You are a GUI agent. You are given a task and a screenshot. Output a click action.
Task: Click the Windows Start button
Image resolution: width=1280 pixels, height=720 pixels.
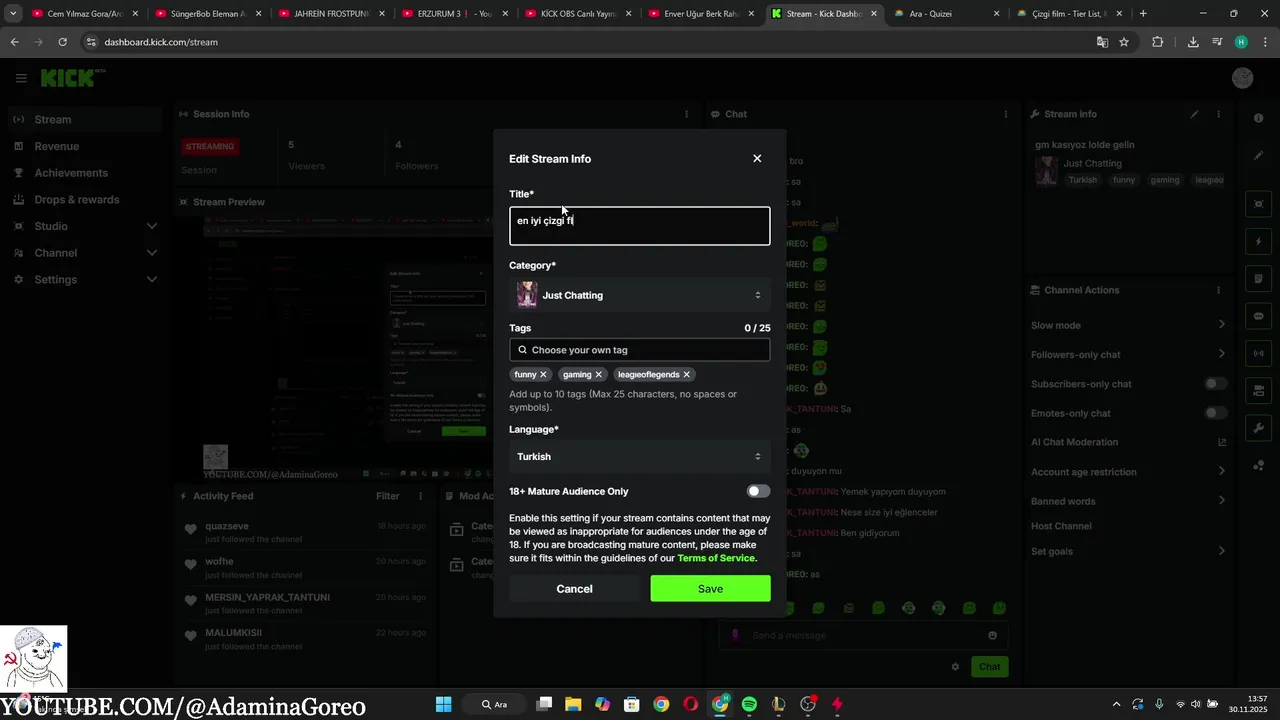[x=443, y=704]
